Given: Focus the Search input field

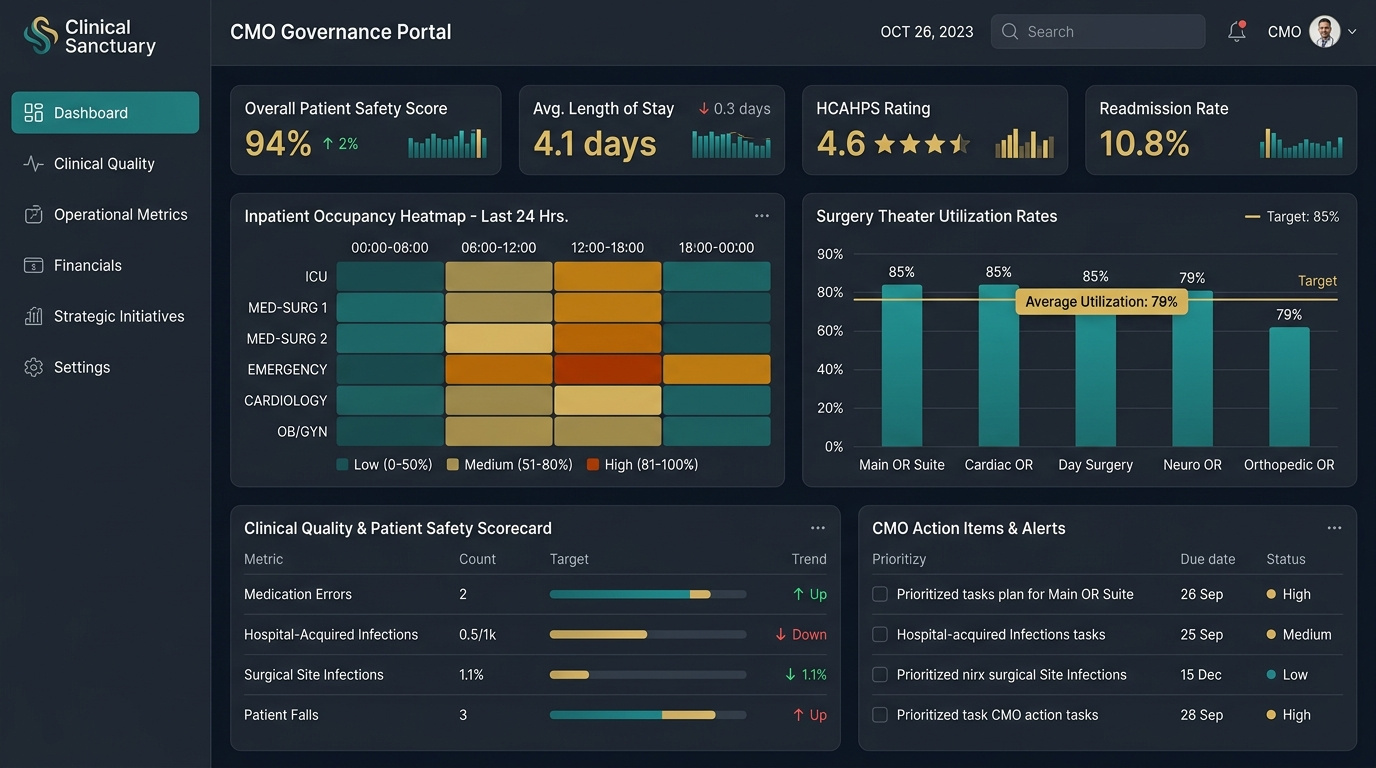Looking at the screenshot, I should point(1098,32).
